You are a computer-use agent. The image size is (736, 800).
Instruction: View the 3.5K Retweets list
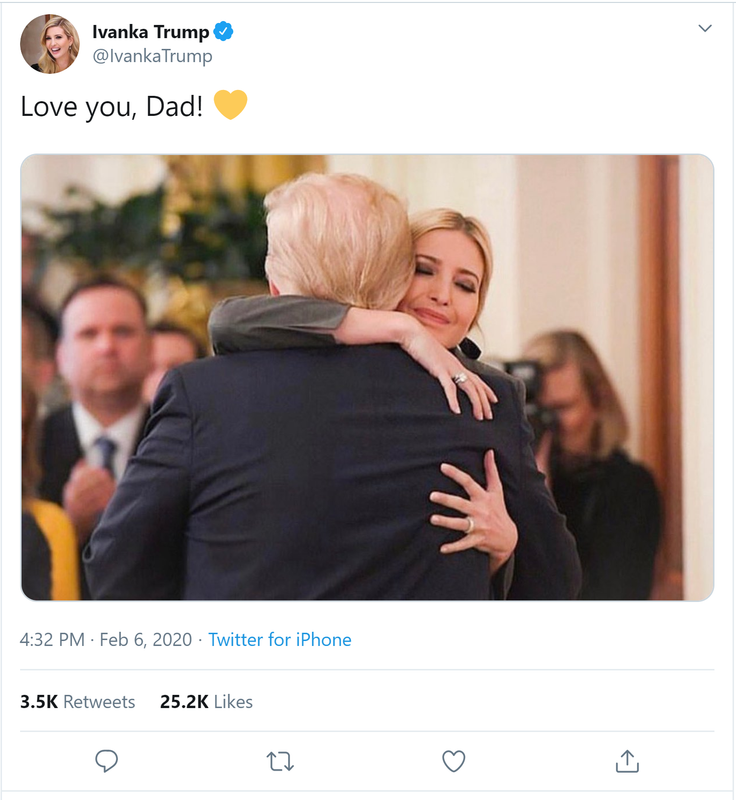77,702
